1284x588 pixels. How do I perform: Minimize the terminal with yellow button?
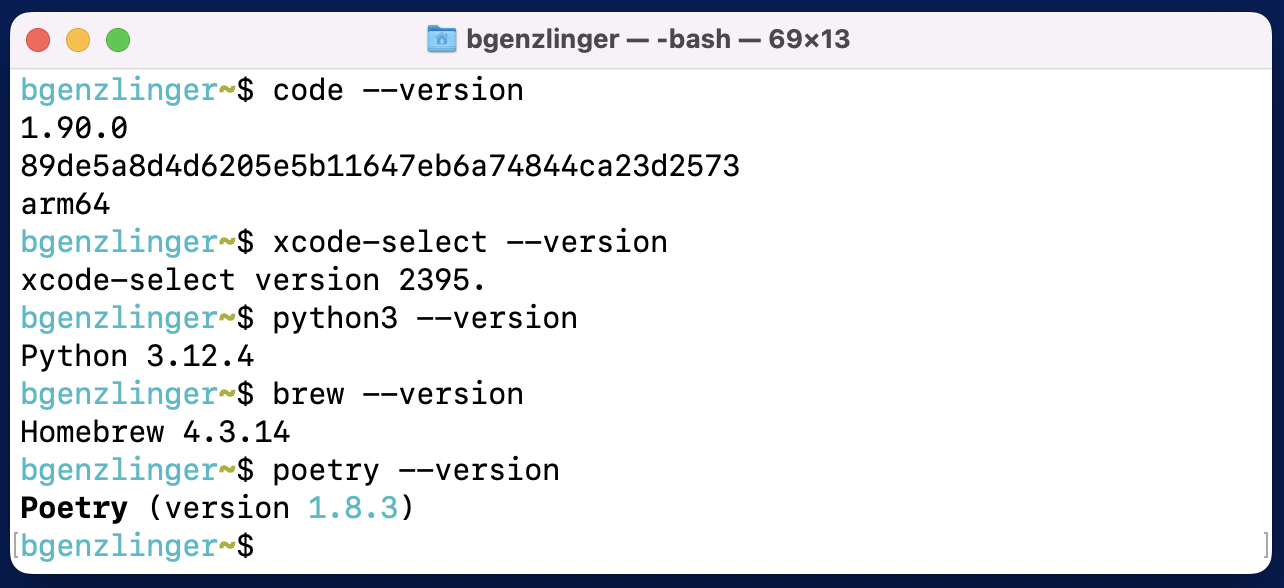coord(77,41)
